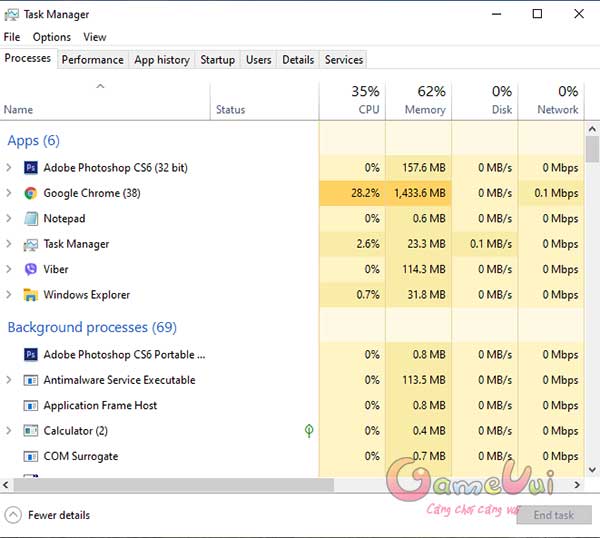Switch to the Performance tab

click(x=92, y=60)
